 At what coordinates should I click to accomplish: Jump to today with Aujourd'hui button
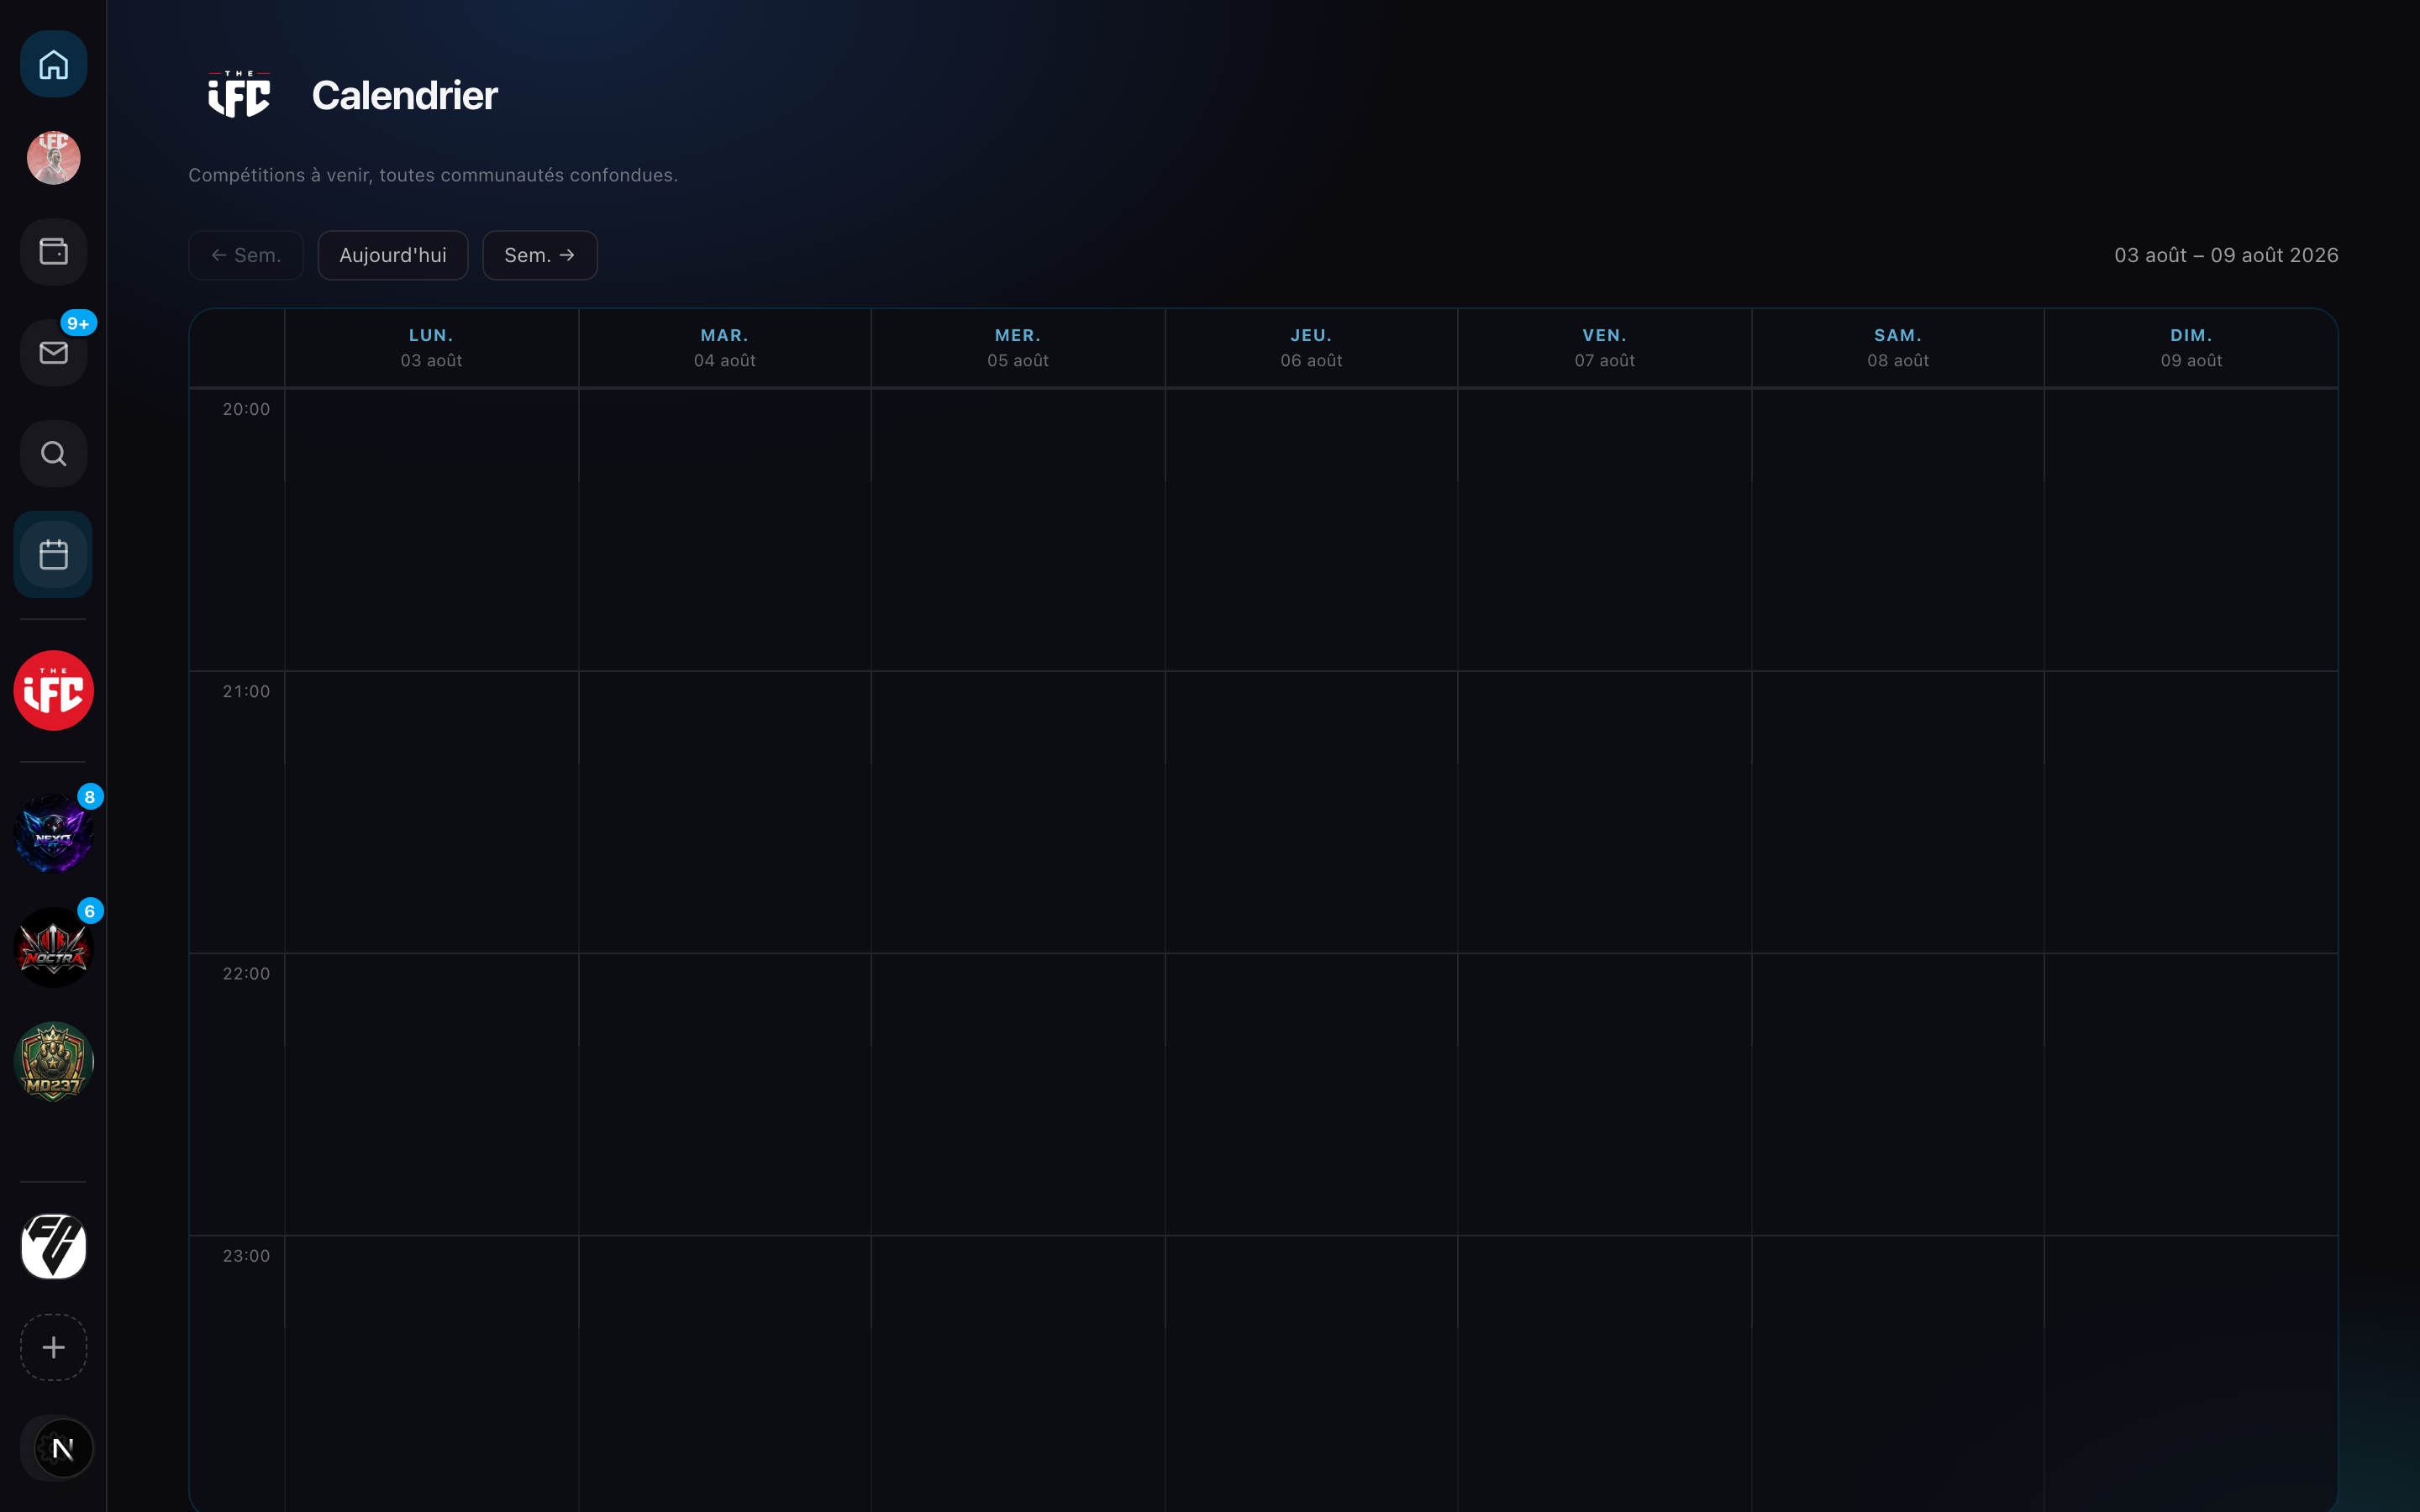coord(393,255)
